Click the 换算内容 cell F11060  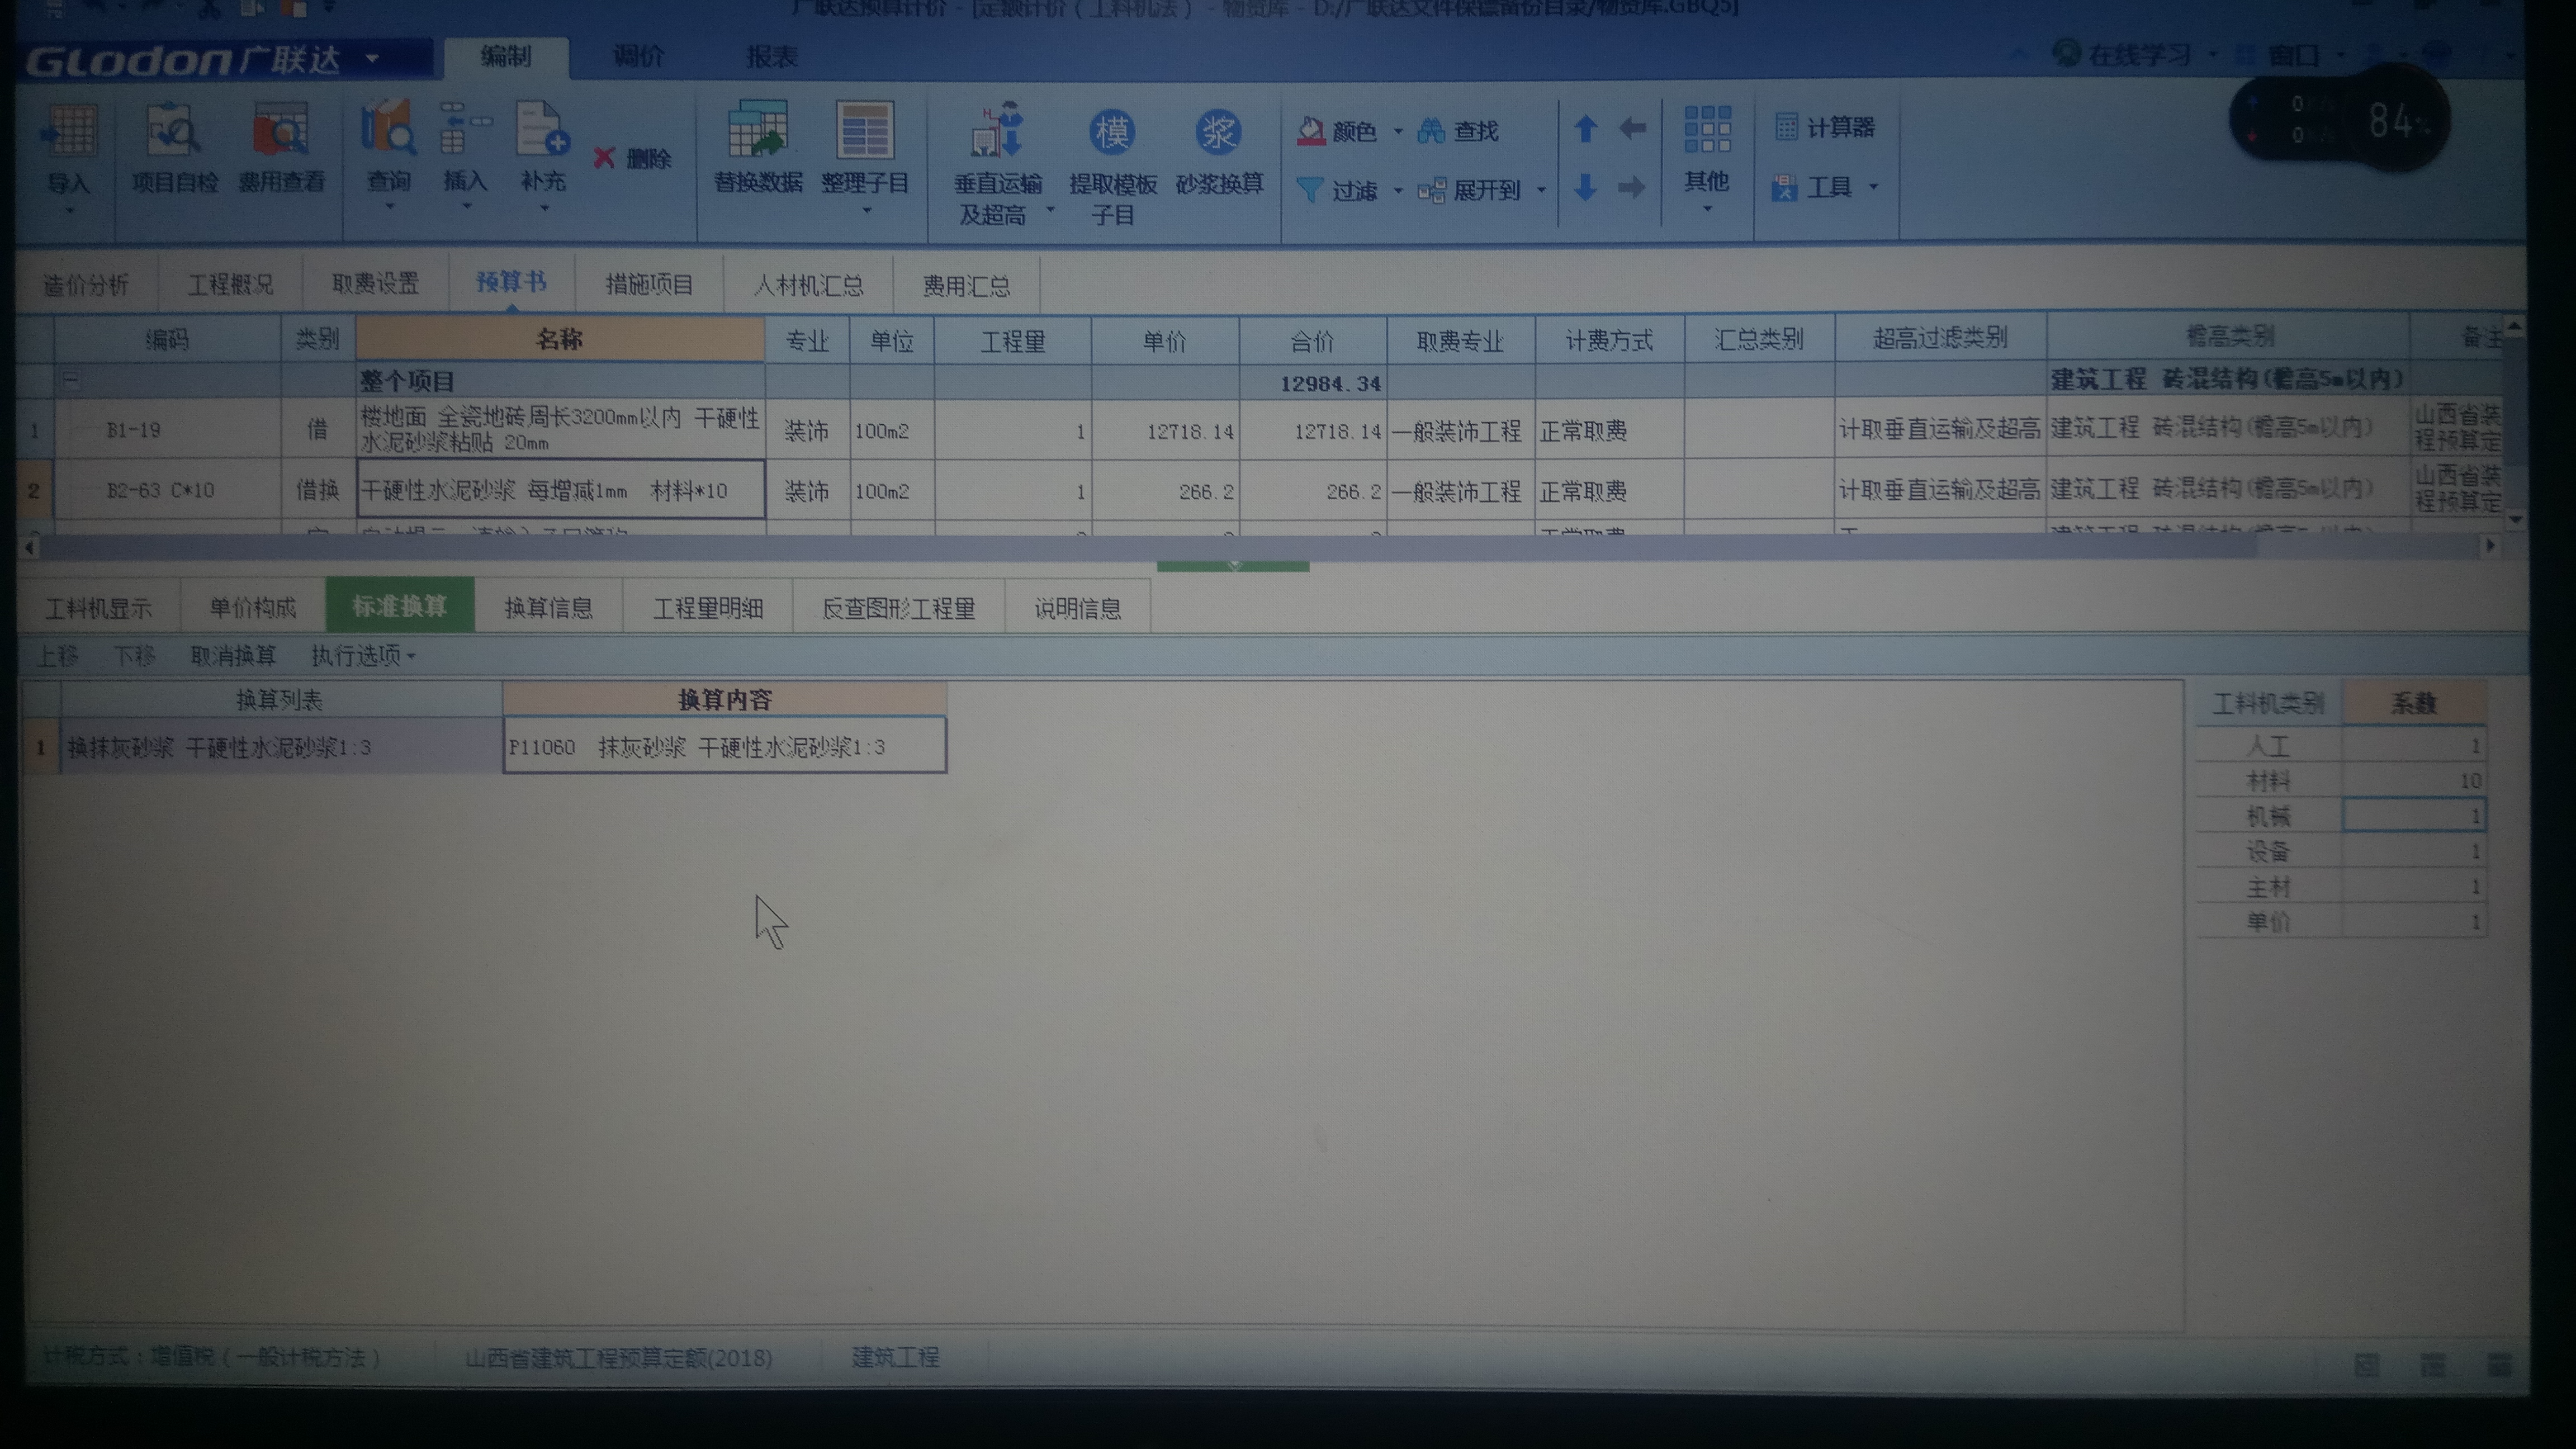pyautogui.click(x=724, y=747)
